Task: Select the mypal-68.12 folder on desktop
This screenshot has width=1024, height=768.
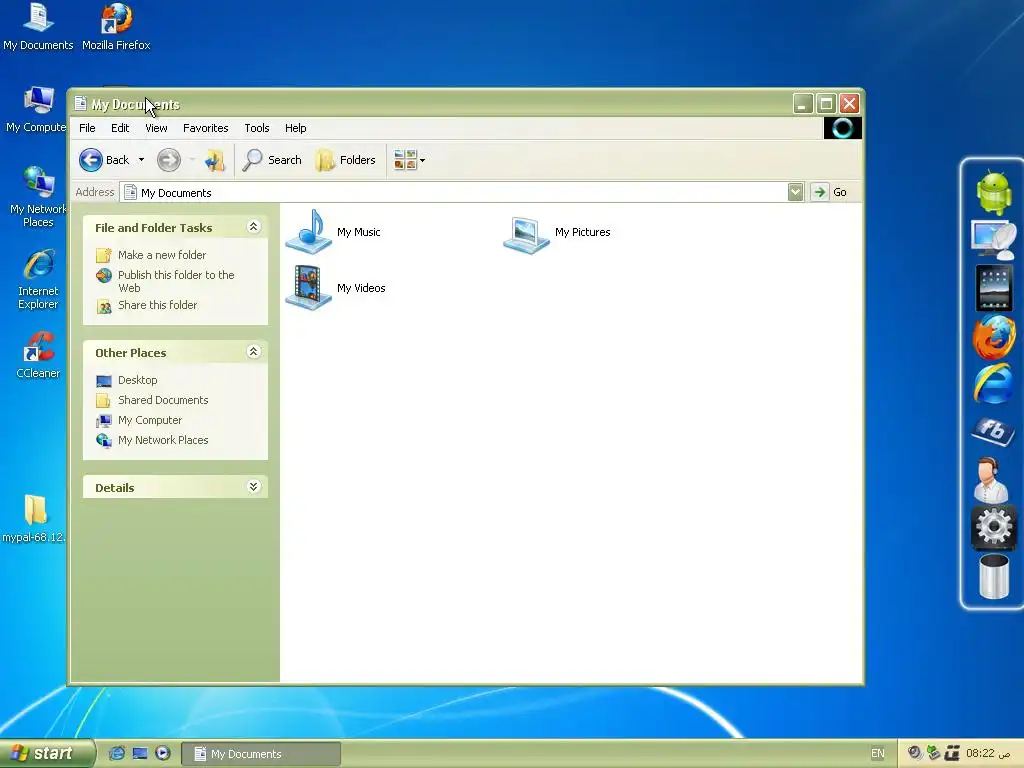Action: 34,519
